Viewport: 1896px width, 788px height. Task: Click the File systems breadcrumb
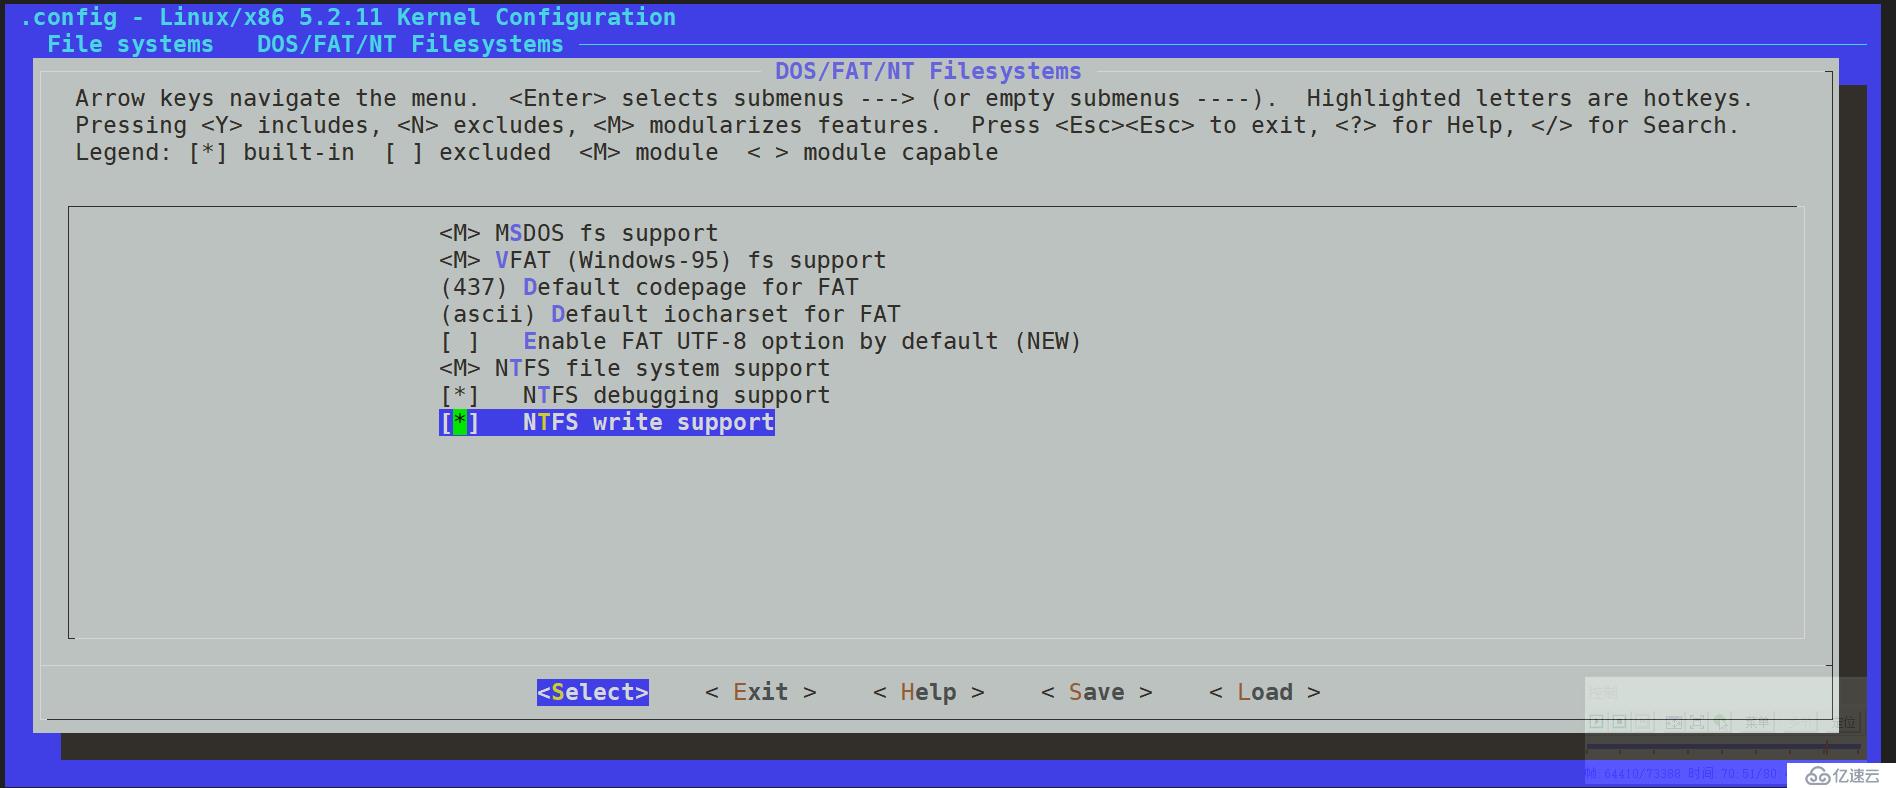[130, 44]
